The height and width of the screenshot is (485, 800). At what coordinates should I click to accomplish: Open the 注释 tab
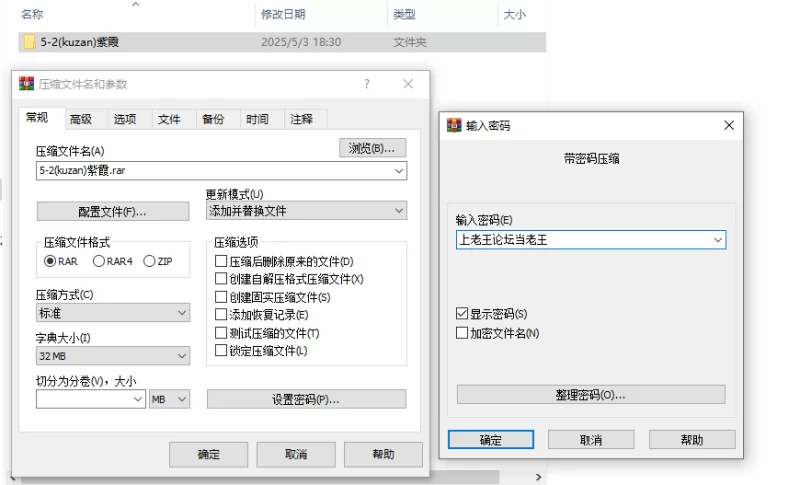coord(301,119)
